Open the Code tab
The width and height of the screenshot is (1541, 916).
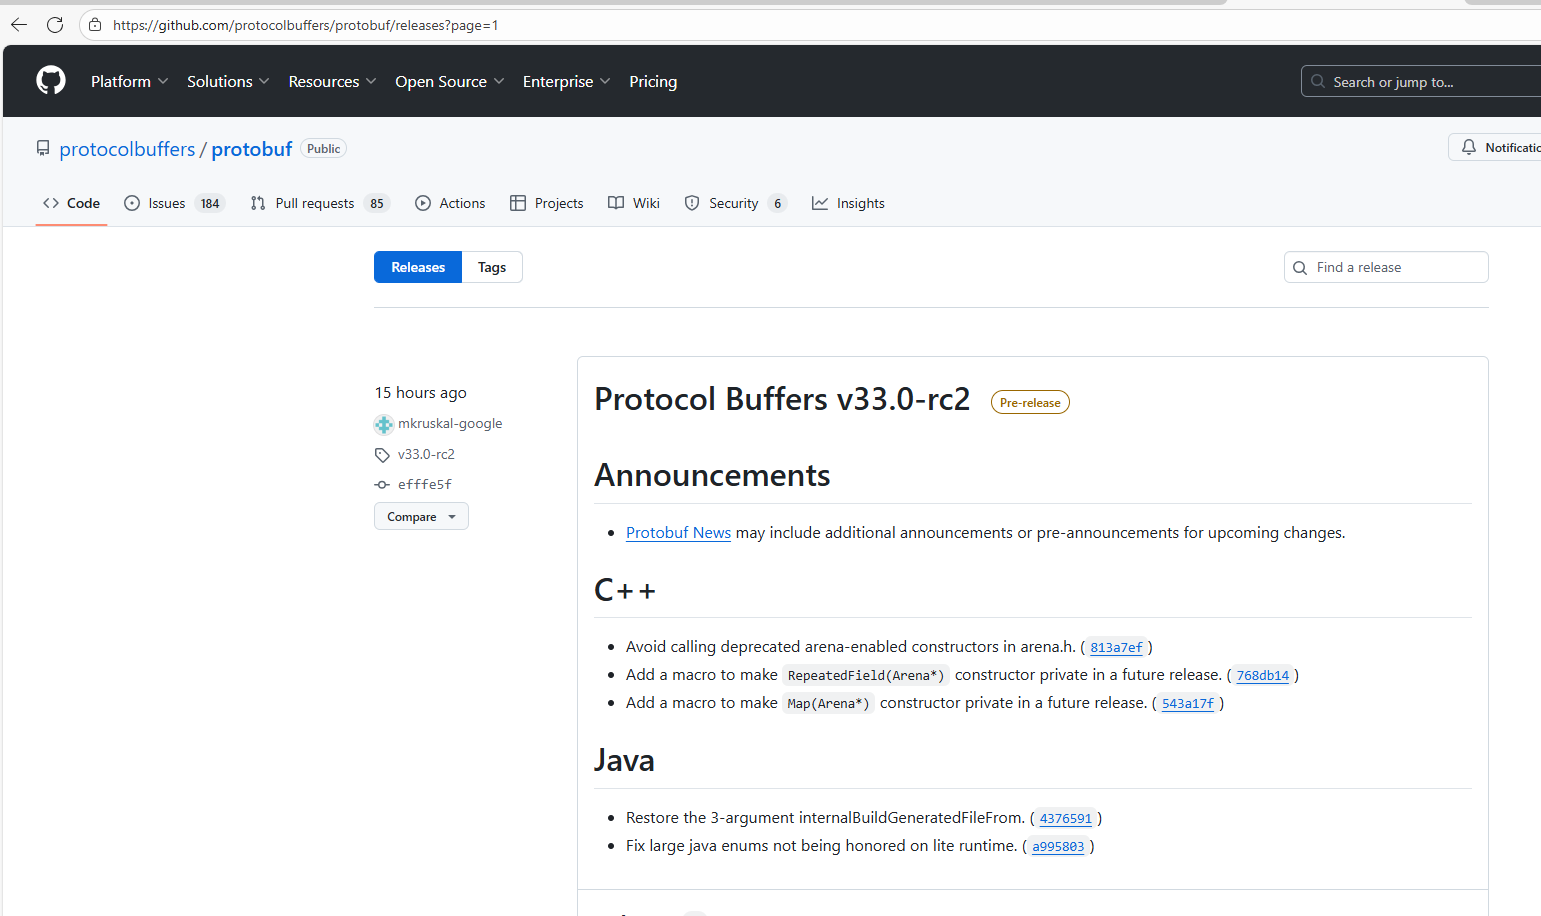pyautogui.click(x=71, y=203)
